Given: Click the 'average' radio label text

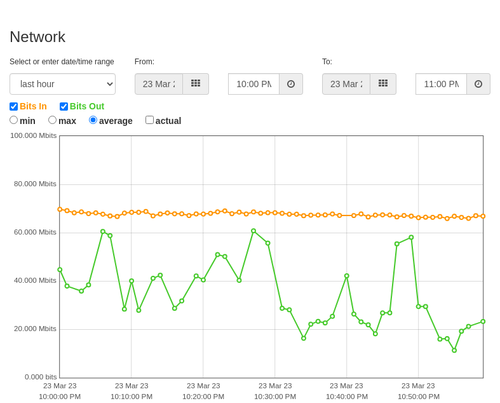Looking at the screenshot, I should pos(116,121).
